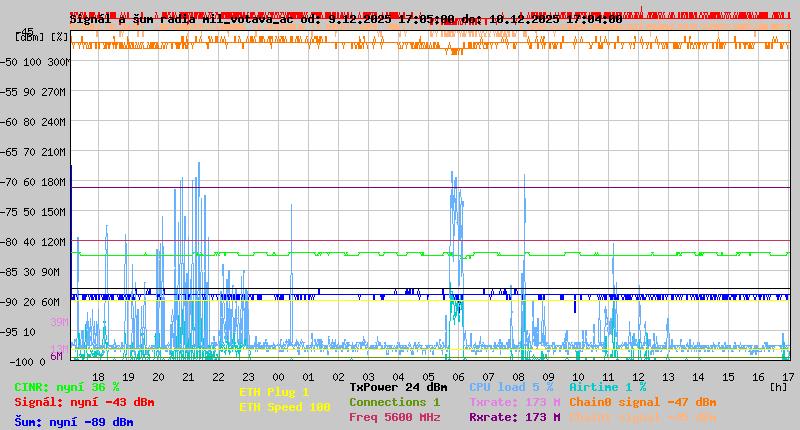Select the 'Šum: nyní -89 dBm' legend entry
This screenshot has height=430, width=800.
74,422
